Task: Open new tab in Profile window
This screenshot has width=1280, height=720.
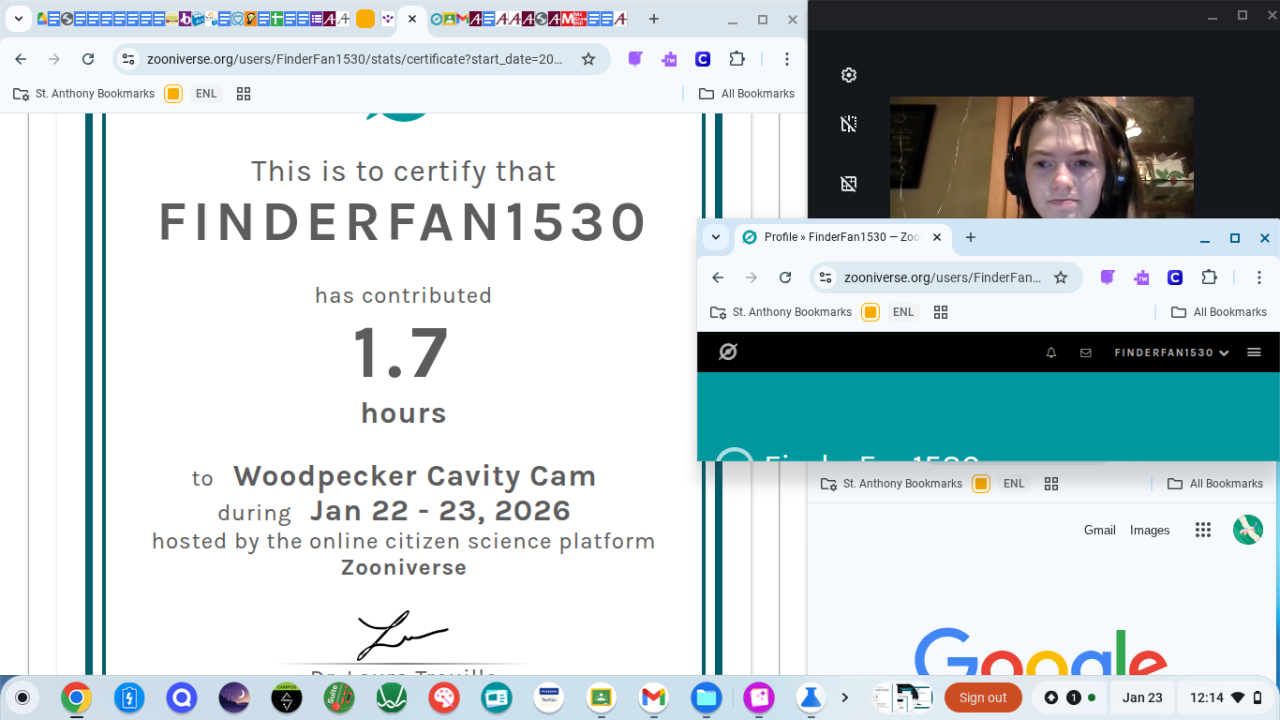Action: pos(970,238)
